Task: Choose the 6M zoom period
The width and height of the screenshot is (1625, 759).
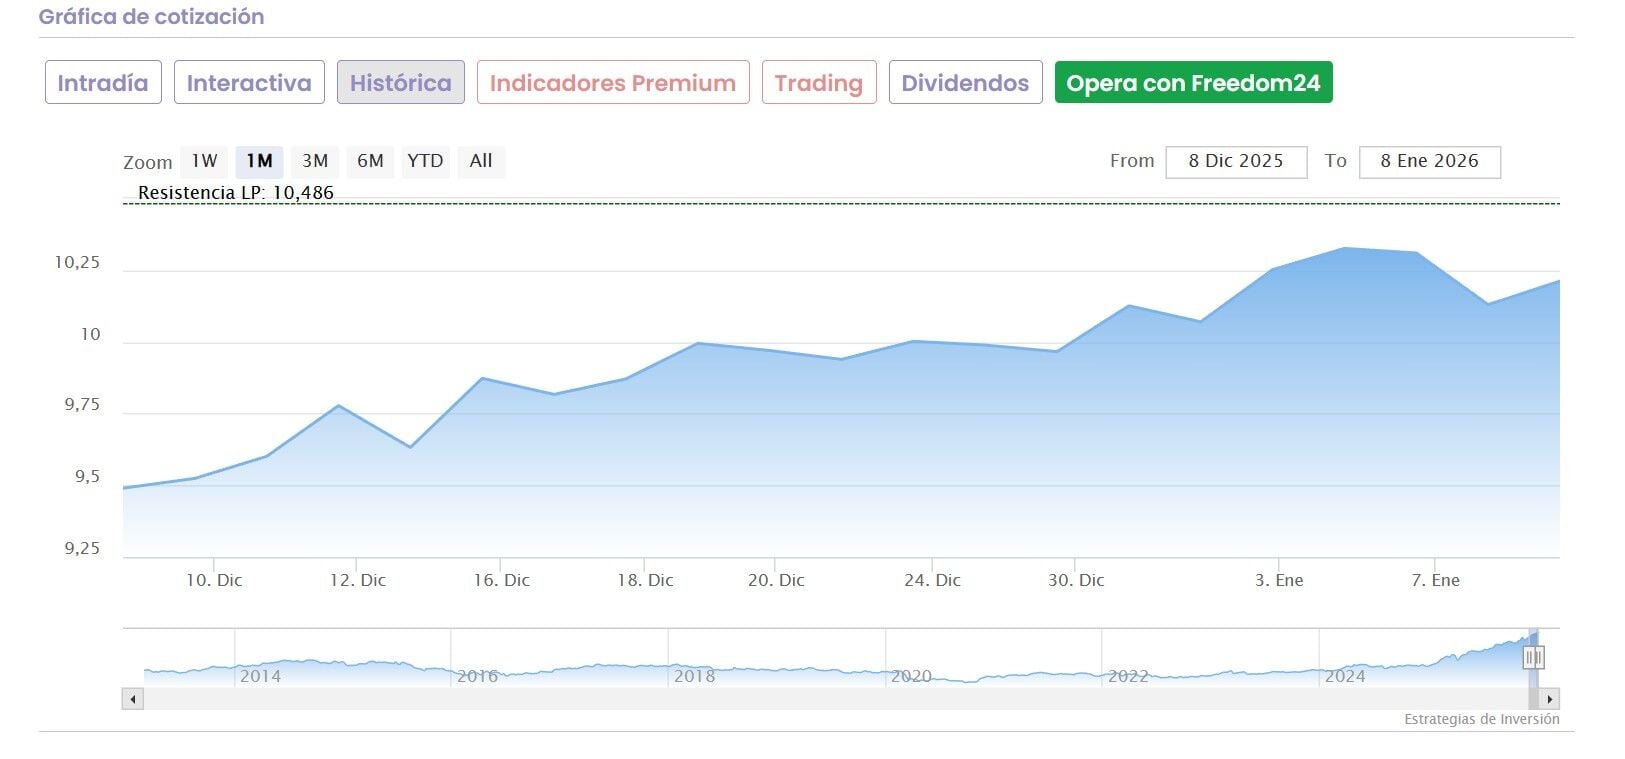Action: tap(370, 161)
